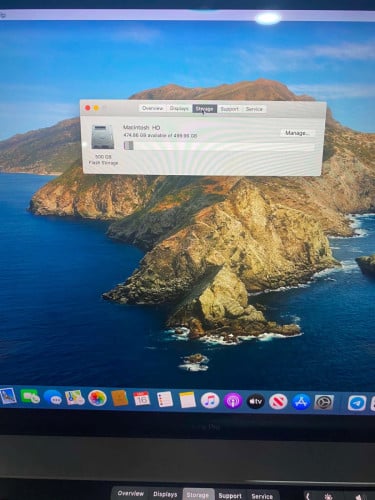Screen dimensions: 375x500
Task: Click the Manage... button
Action: pyautogui.click(x=297, y=133)
